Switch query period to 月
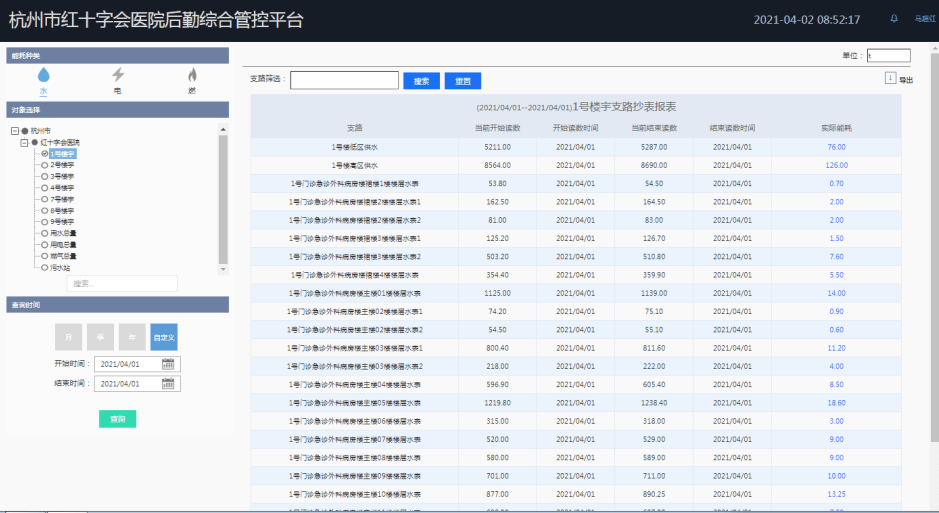This screenshot has width=939, height=513. point(68,337)
